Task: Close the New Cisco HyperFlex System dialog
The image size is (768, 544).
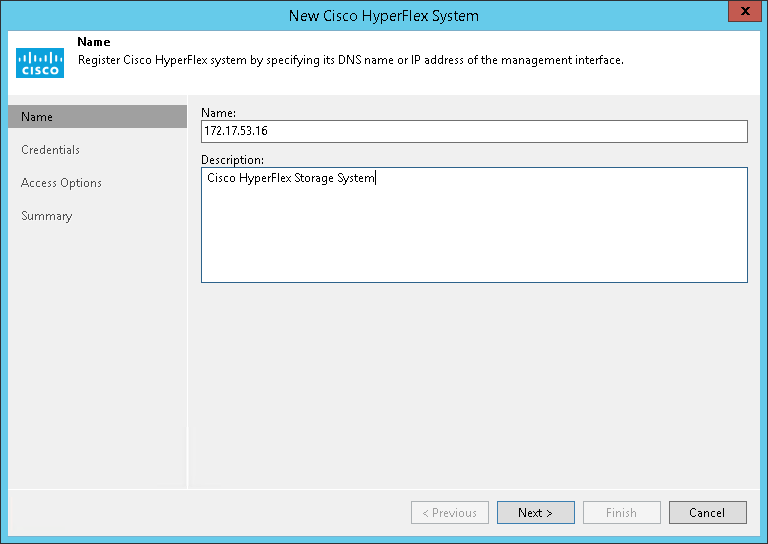Action: tap(742, 14)
